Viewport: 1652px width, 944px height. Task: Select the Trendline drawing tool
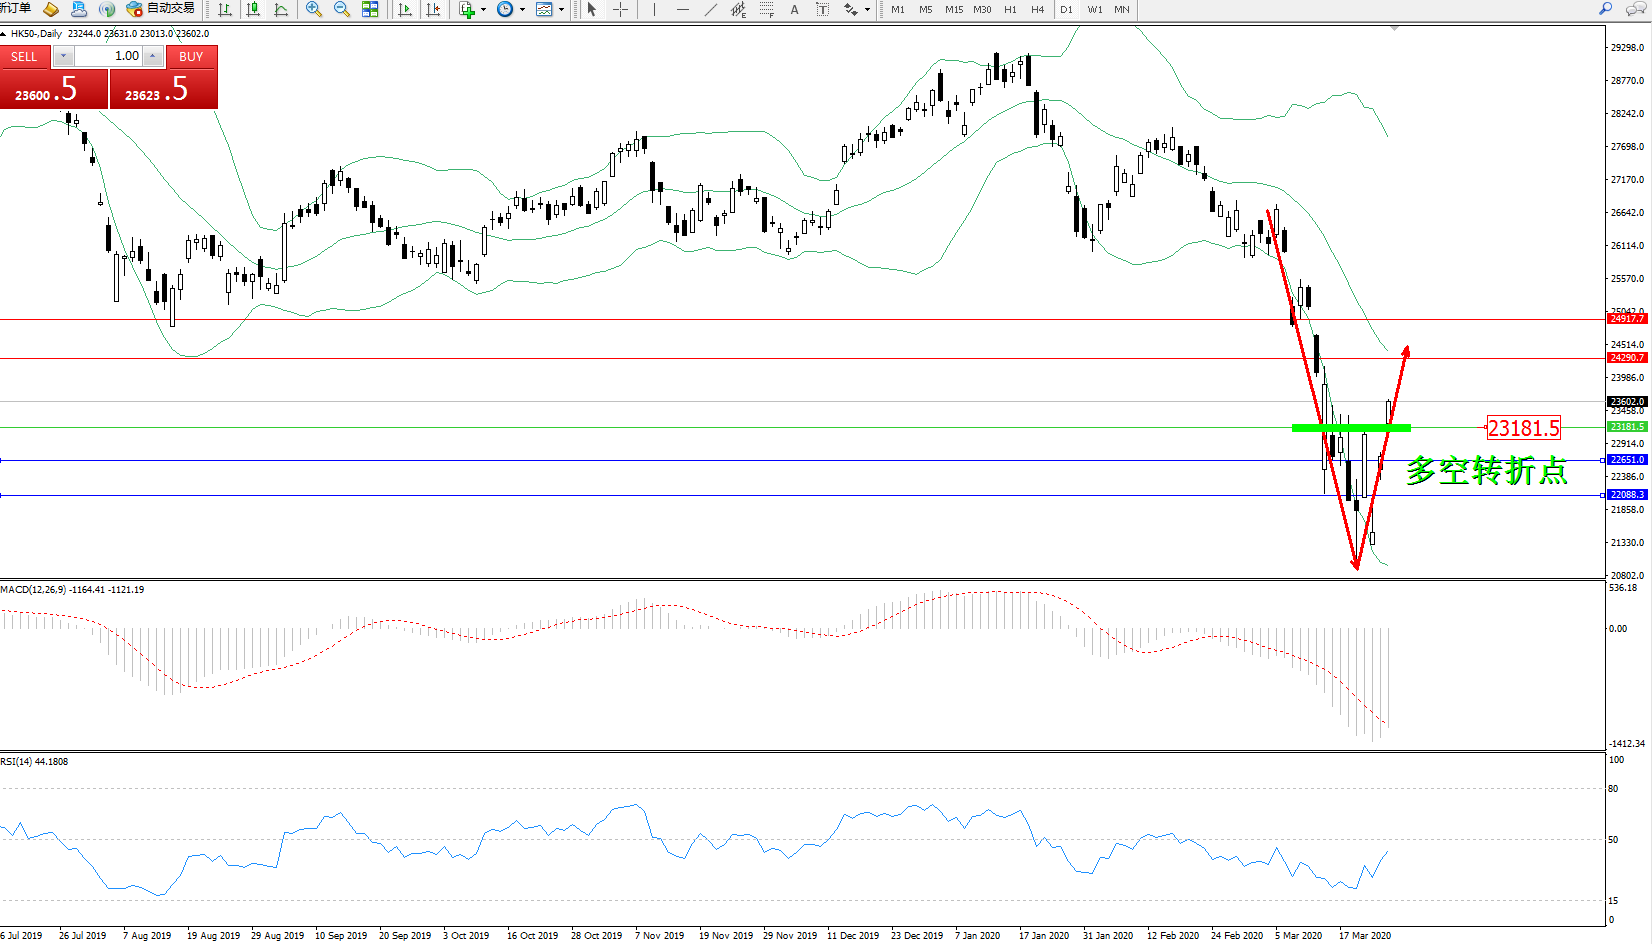point(710,9)
